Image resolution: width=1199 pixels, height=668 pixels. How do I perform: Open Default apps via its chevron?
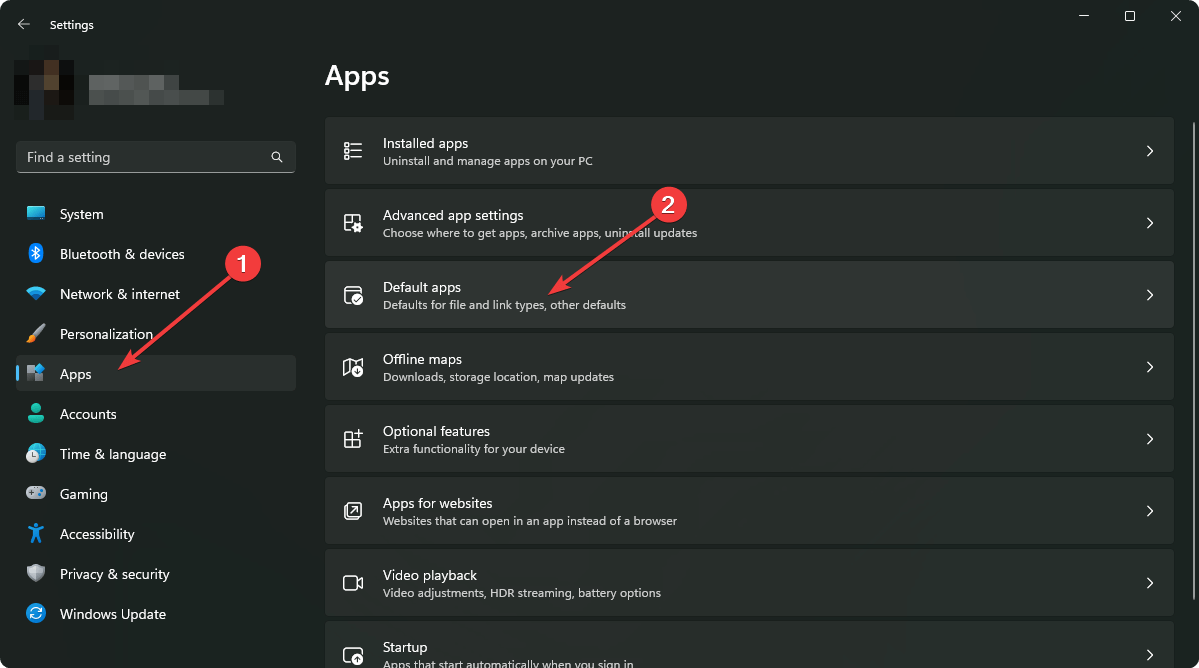coord(1149,295)
